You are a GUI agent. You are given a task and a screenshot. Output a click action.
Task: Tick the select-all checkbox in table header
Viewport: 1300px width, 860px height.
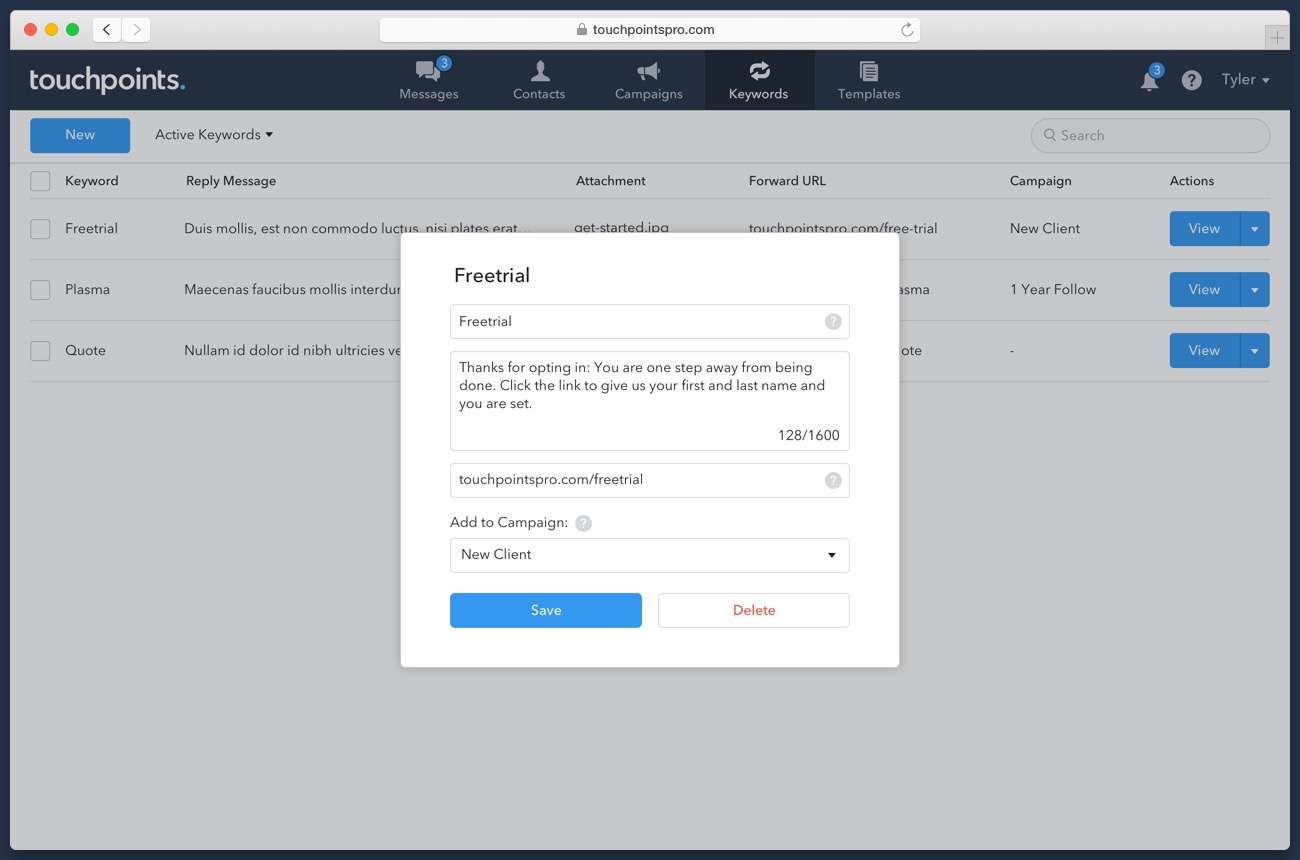pos(40,181)
